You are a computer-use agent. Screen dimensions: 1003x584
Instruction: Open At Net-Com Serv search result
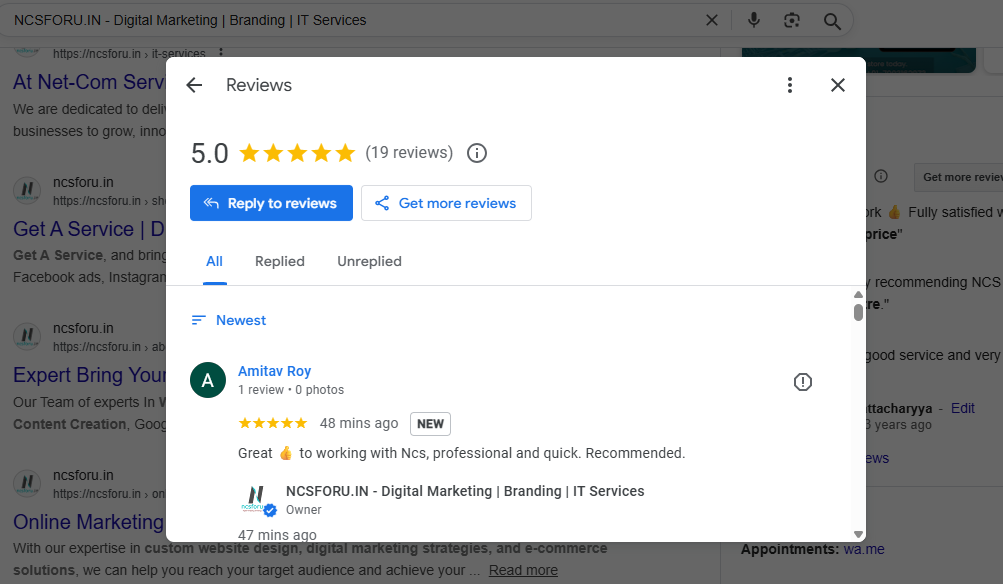(x=89, y=82)
